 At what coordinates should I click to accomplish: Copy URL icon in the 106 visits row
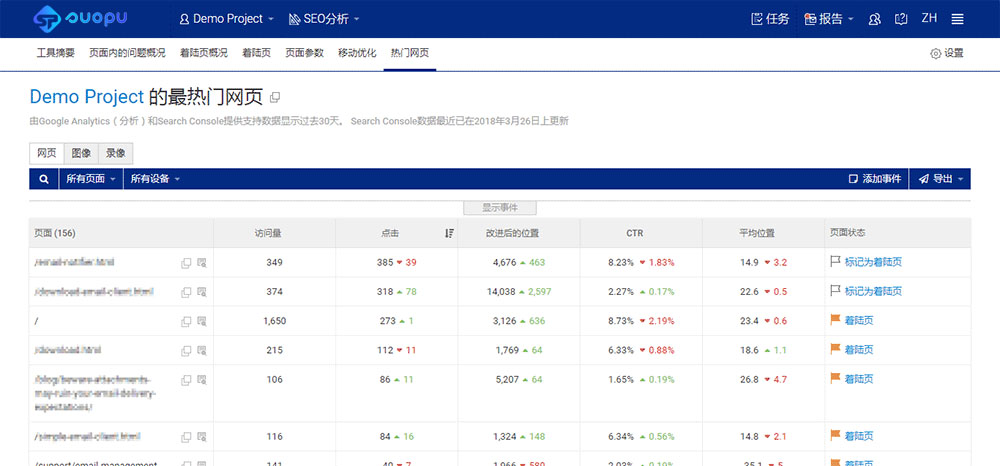tap(186, 380)
